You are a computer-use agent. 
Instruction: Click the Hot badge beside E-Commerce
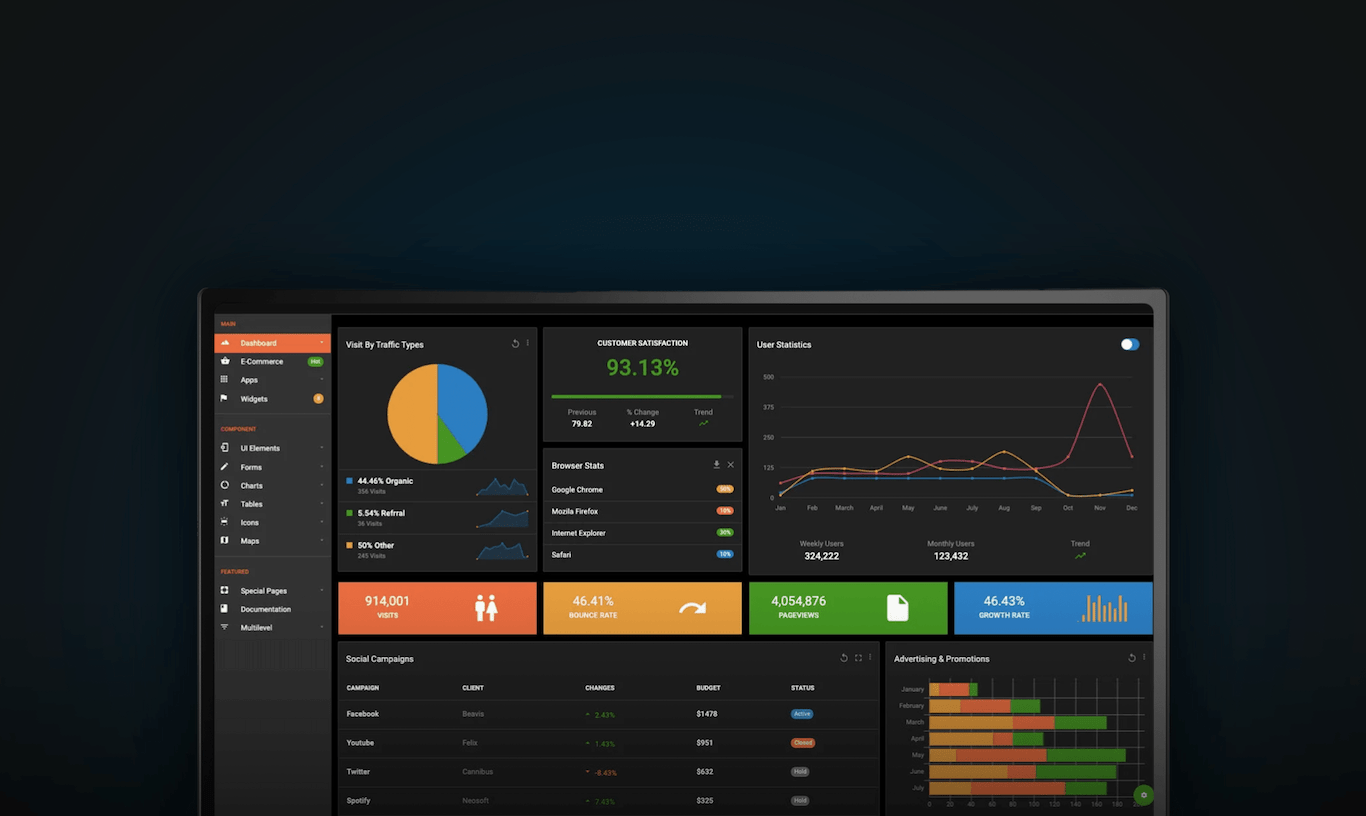[x=315, y=361]
